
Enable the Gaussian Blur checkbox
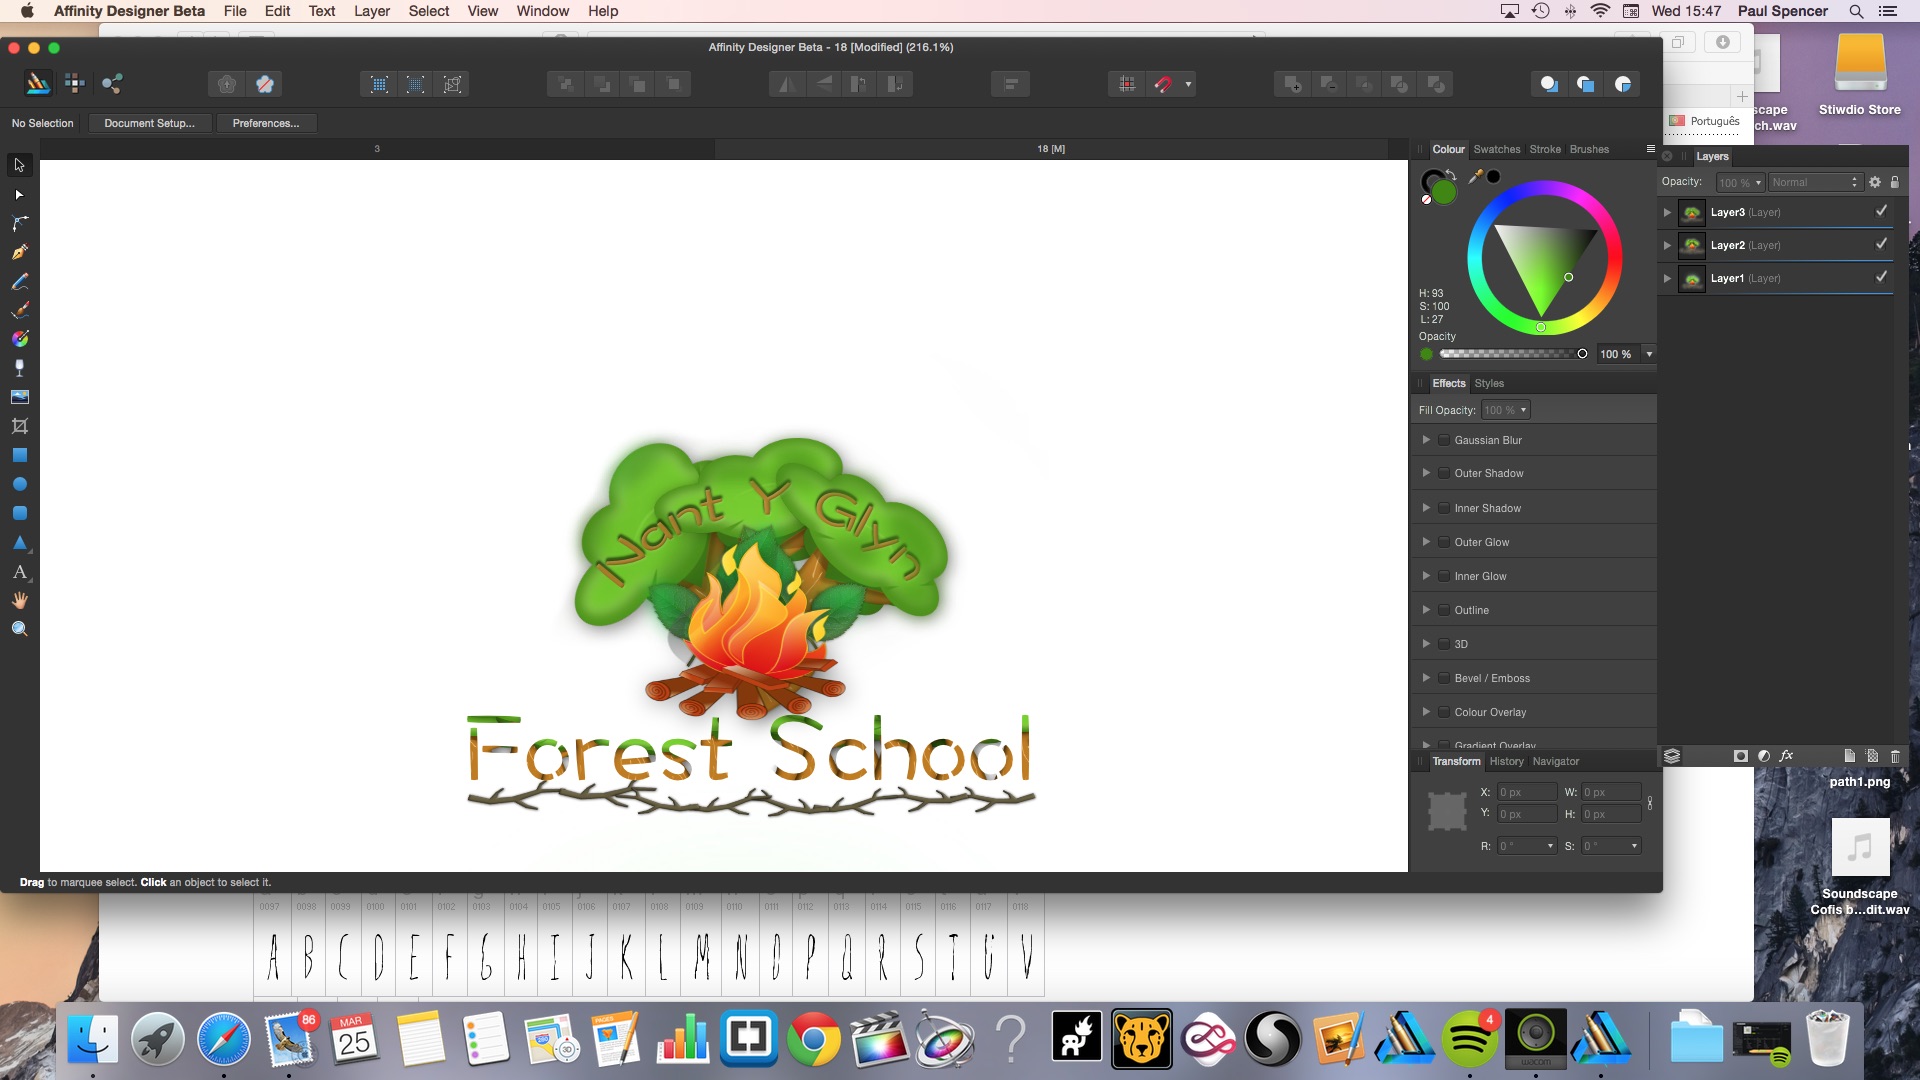tap(1444, 440)
